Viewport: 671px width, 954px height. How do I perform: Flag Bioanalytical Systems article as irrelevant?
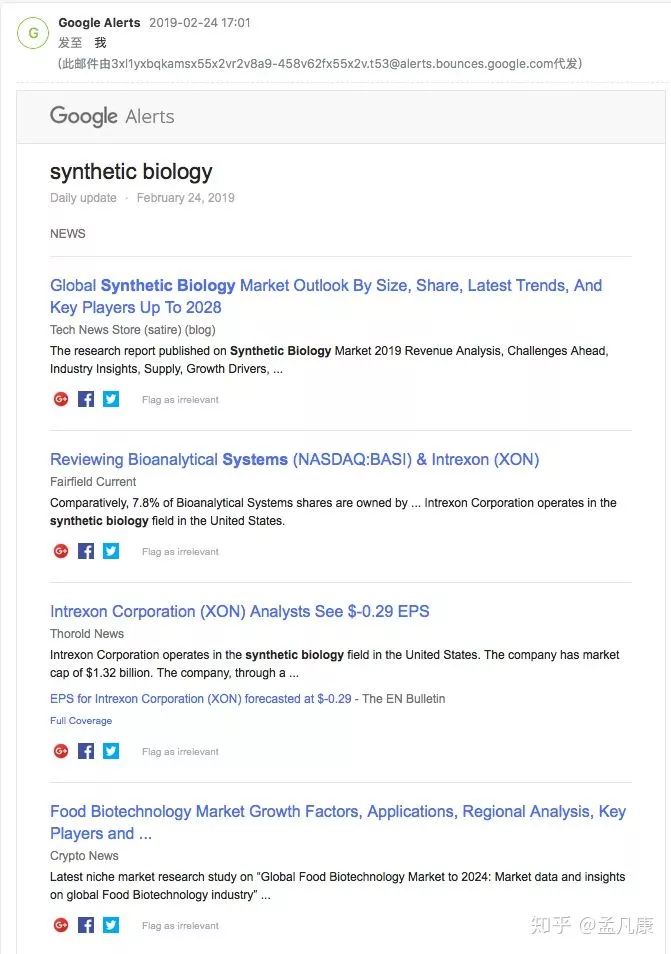[180, 552]
